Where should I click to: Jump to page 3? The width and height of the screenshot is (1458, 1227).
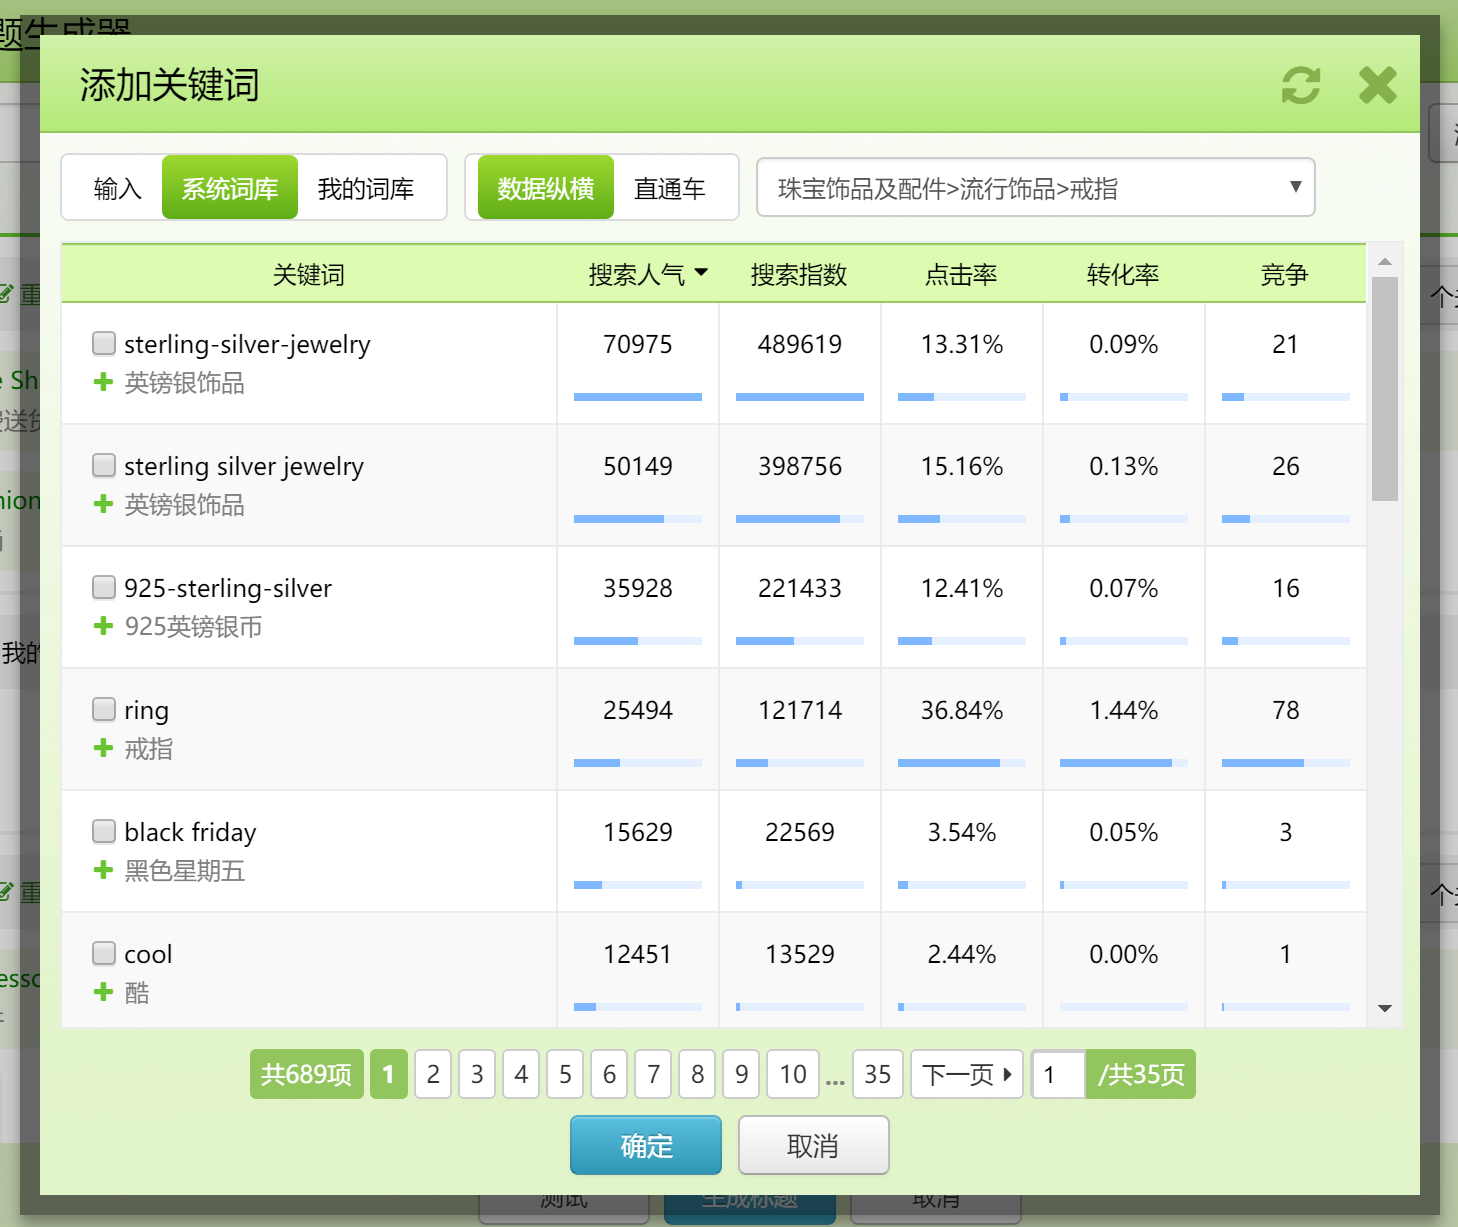pyautogui.click(x=477, y=1074)
